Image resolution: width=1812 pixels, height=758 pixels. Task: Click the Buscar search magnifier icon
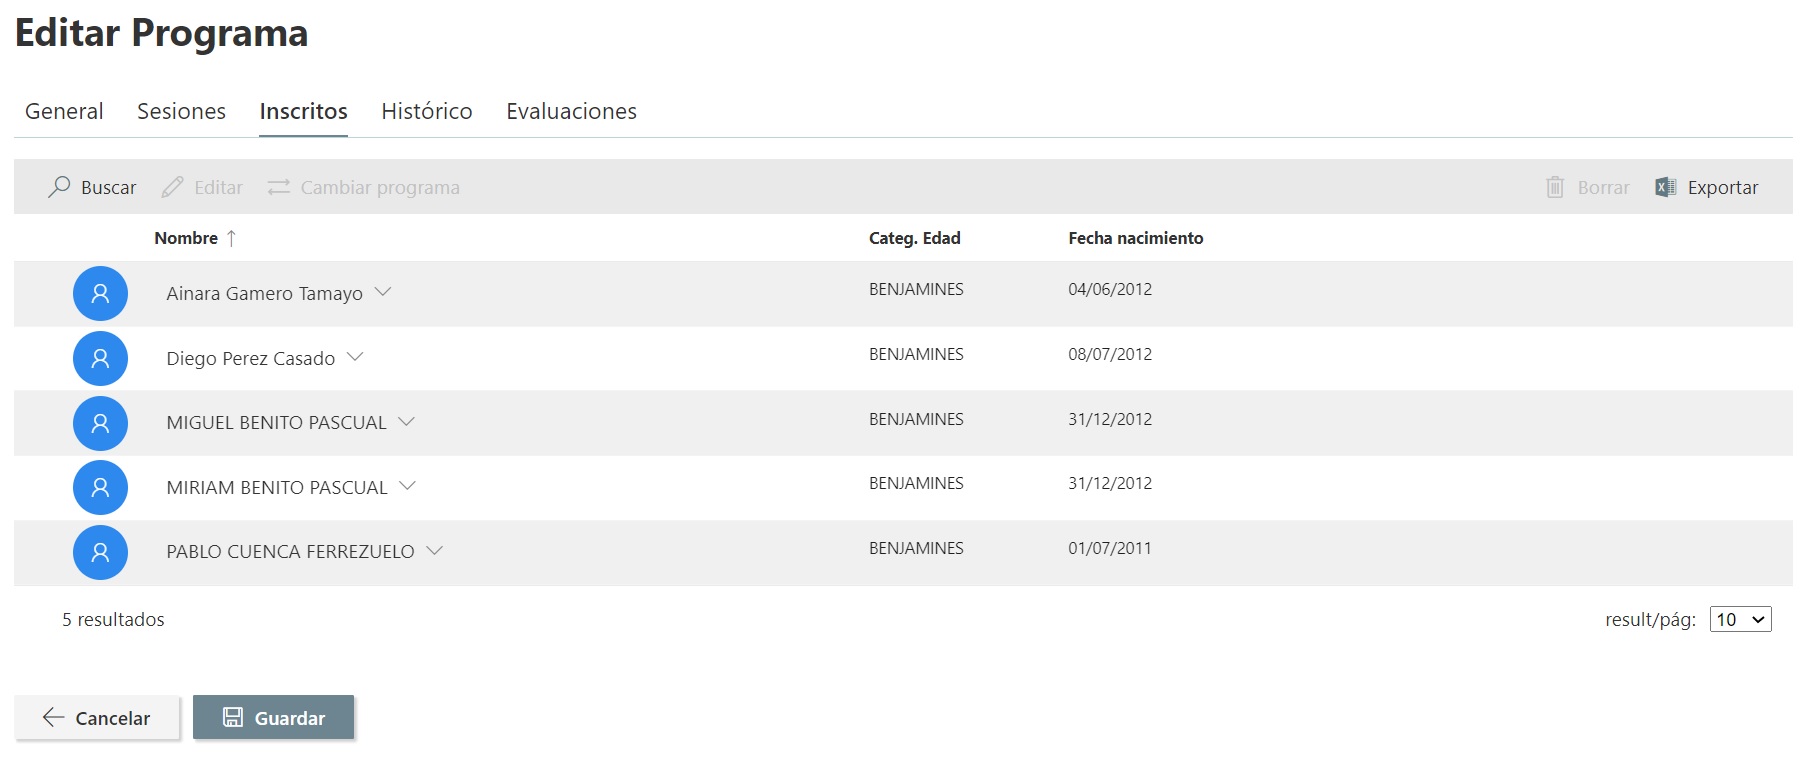click(59, 187)
